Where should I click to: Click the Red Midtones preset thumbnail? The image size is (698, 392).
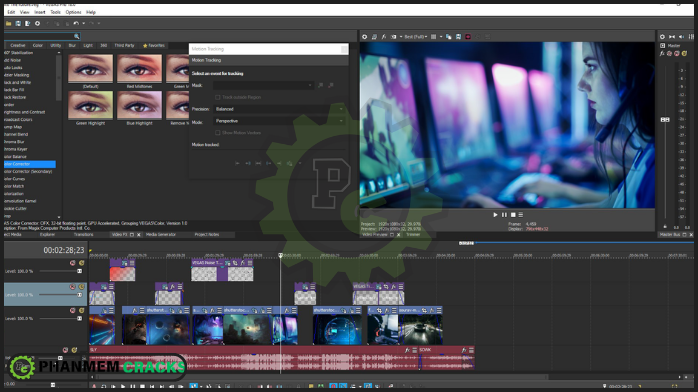tap(139, 69)
